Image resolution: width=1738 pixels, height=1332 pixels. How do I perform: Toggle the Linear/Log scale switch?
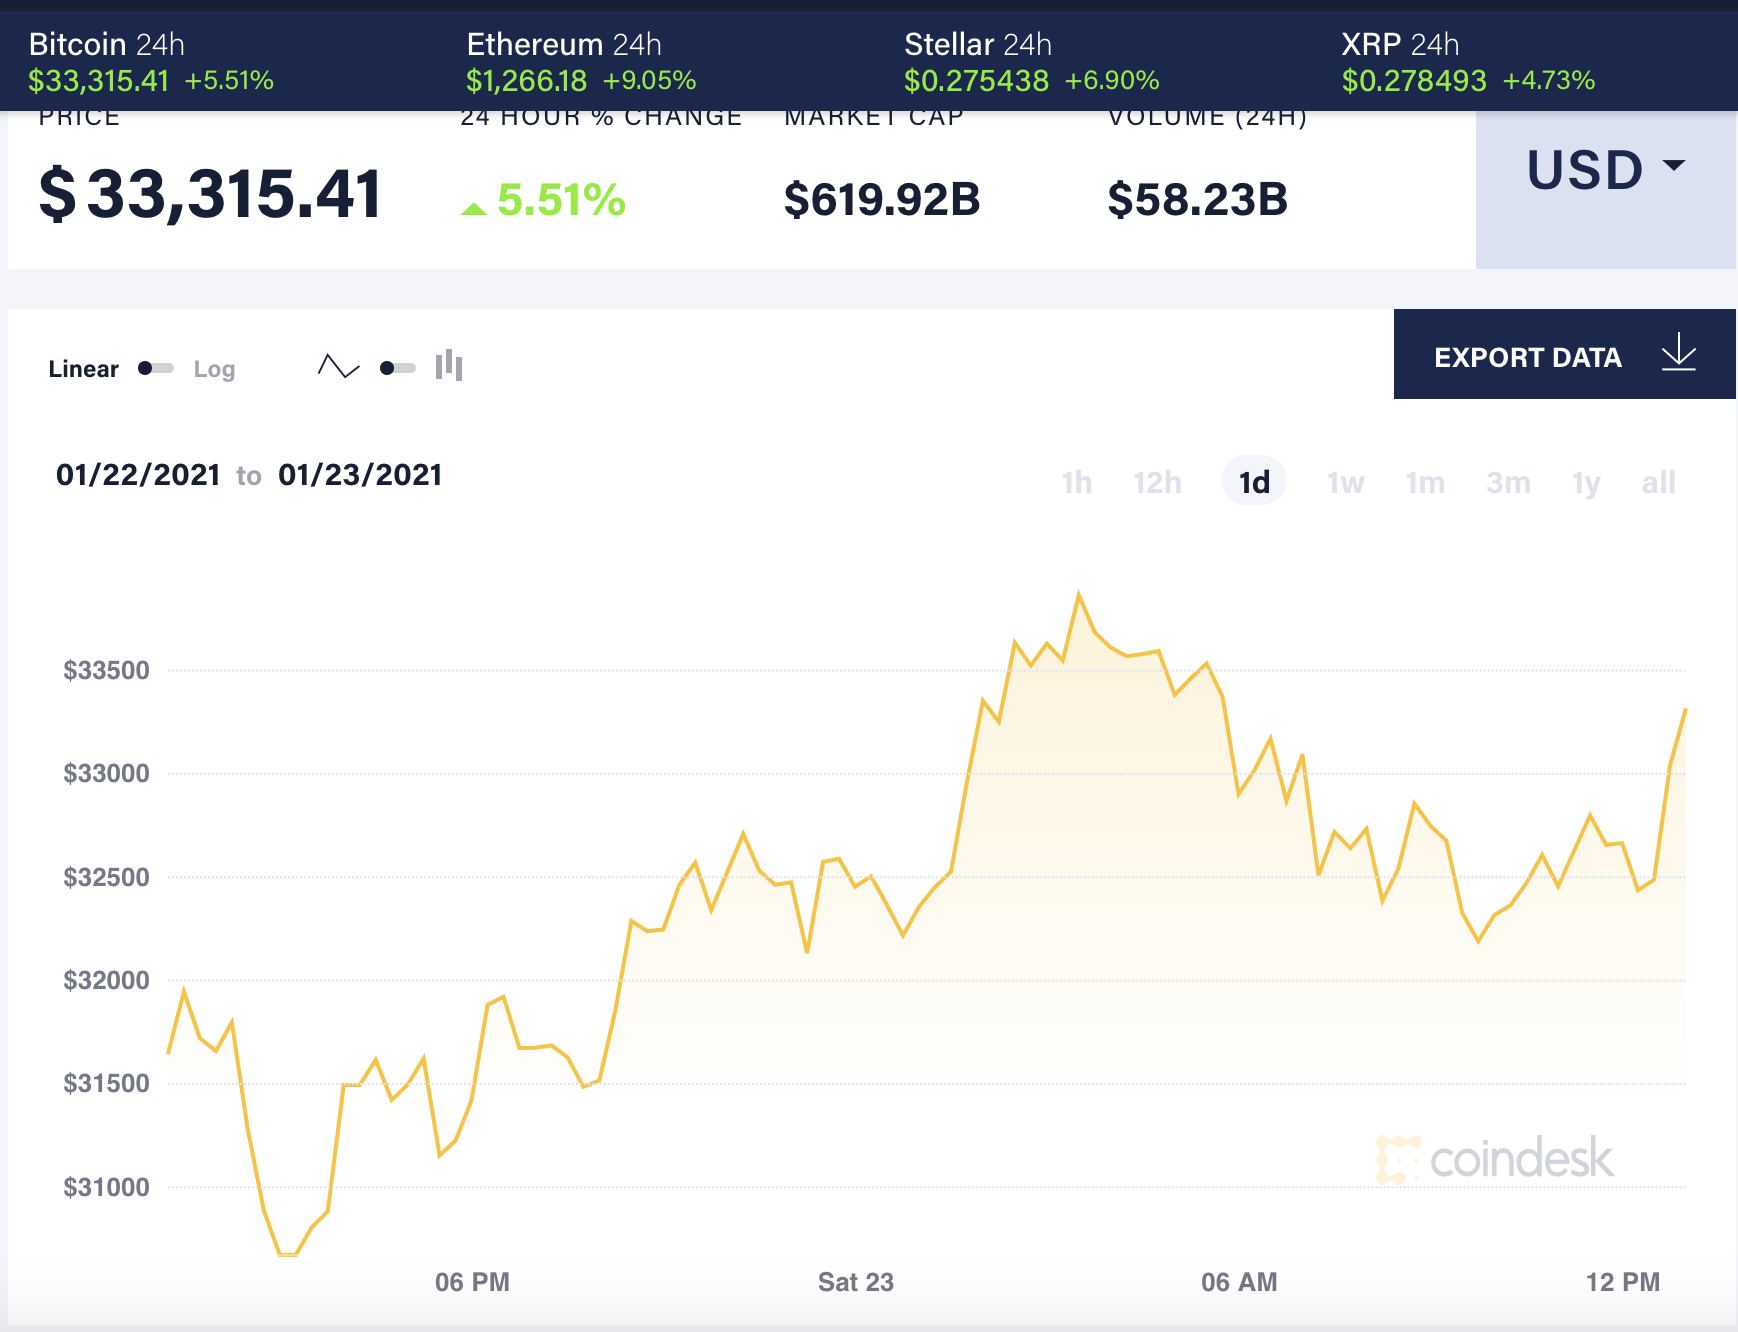click(x=155, y=367)
